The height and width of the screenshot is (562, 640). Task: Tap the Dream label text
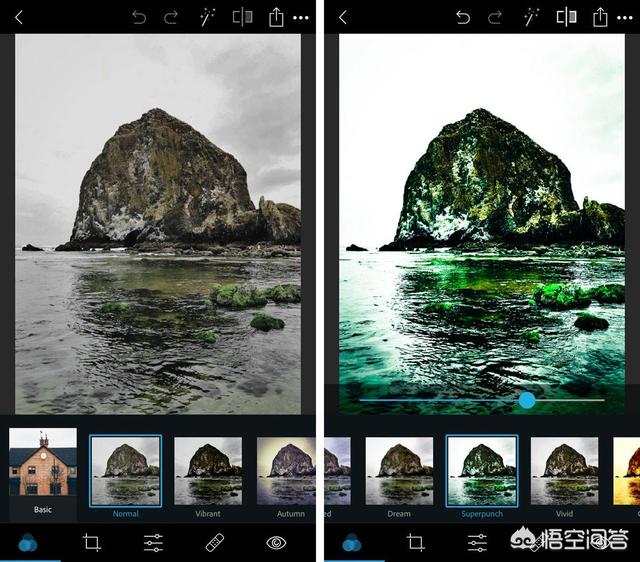pos(399,514)
